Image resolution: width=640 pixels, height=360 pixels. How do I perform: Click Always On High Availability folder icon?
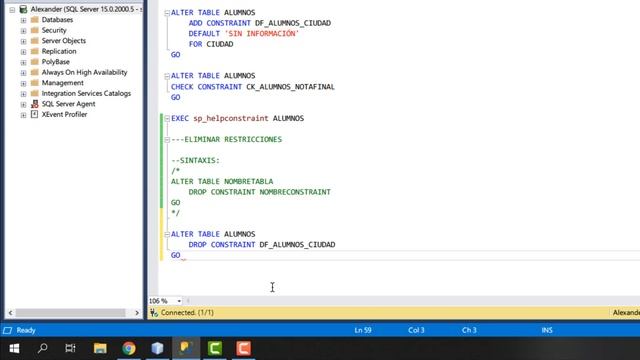35,72
